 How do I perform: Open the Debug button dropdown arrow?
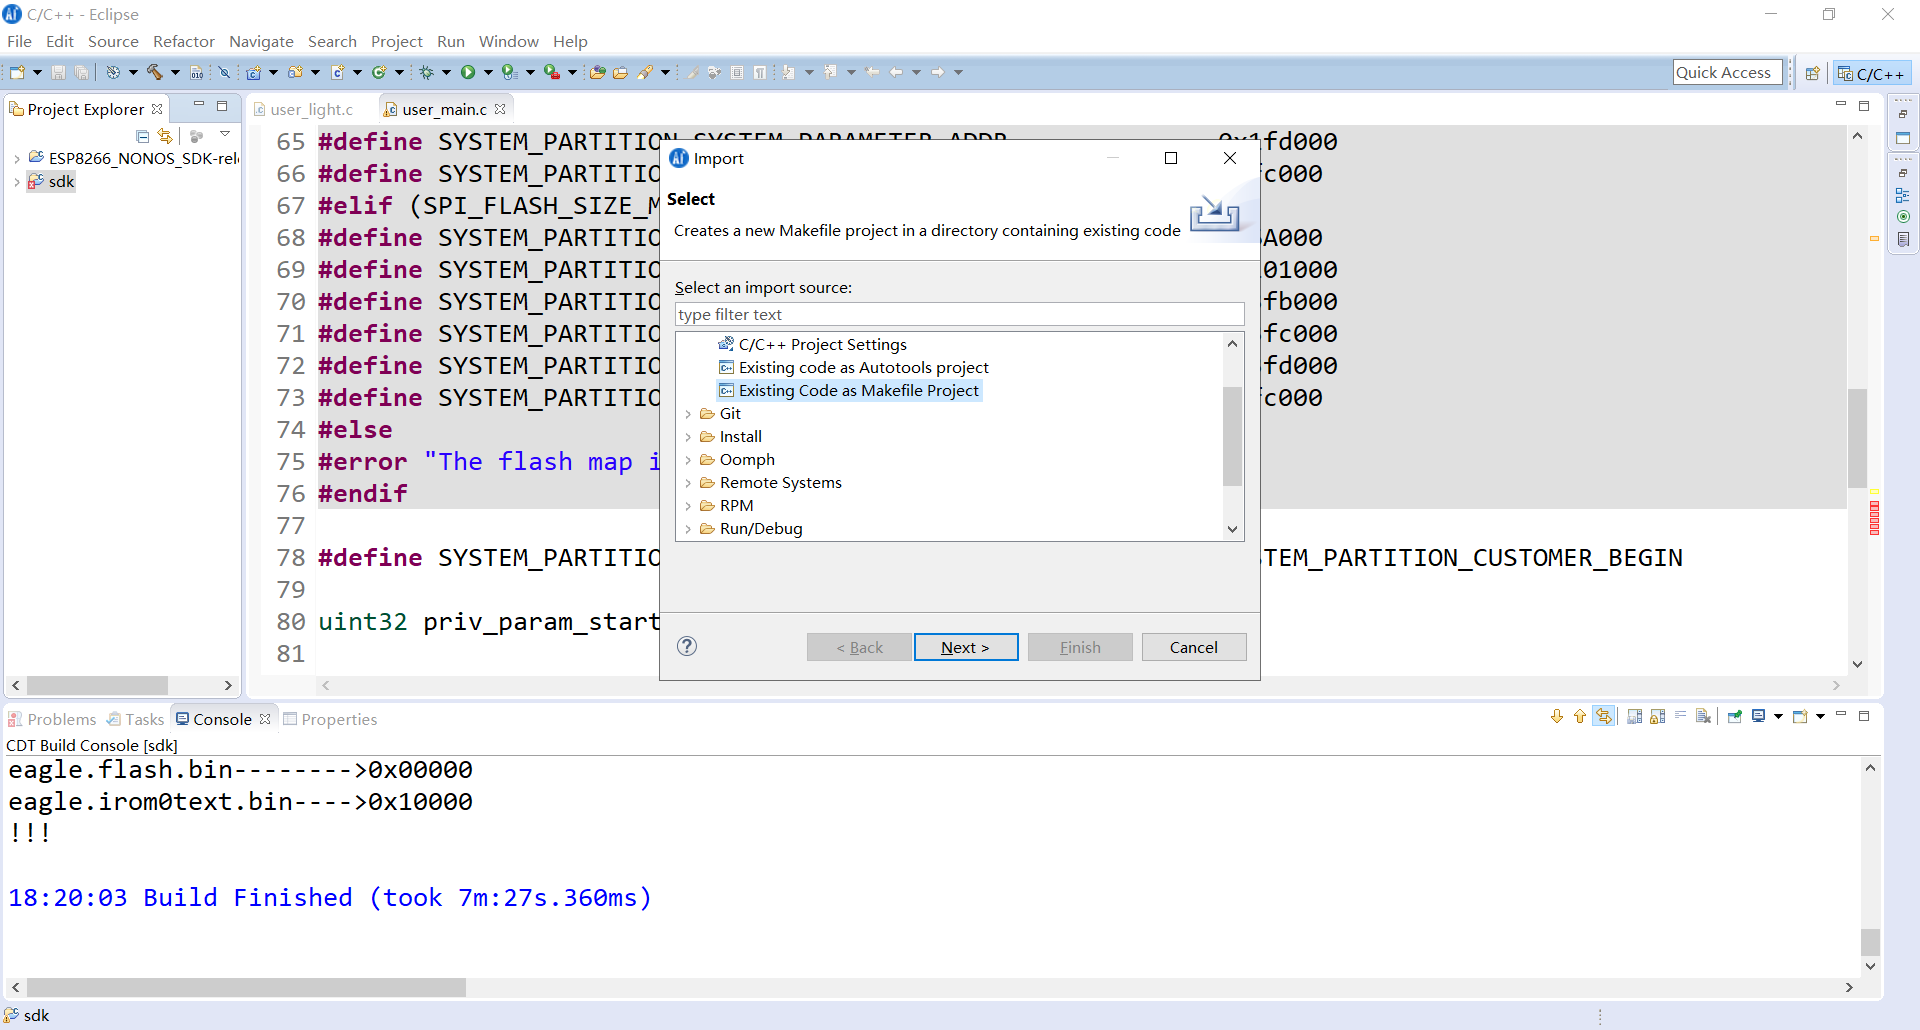(446, 72)
